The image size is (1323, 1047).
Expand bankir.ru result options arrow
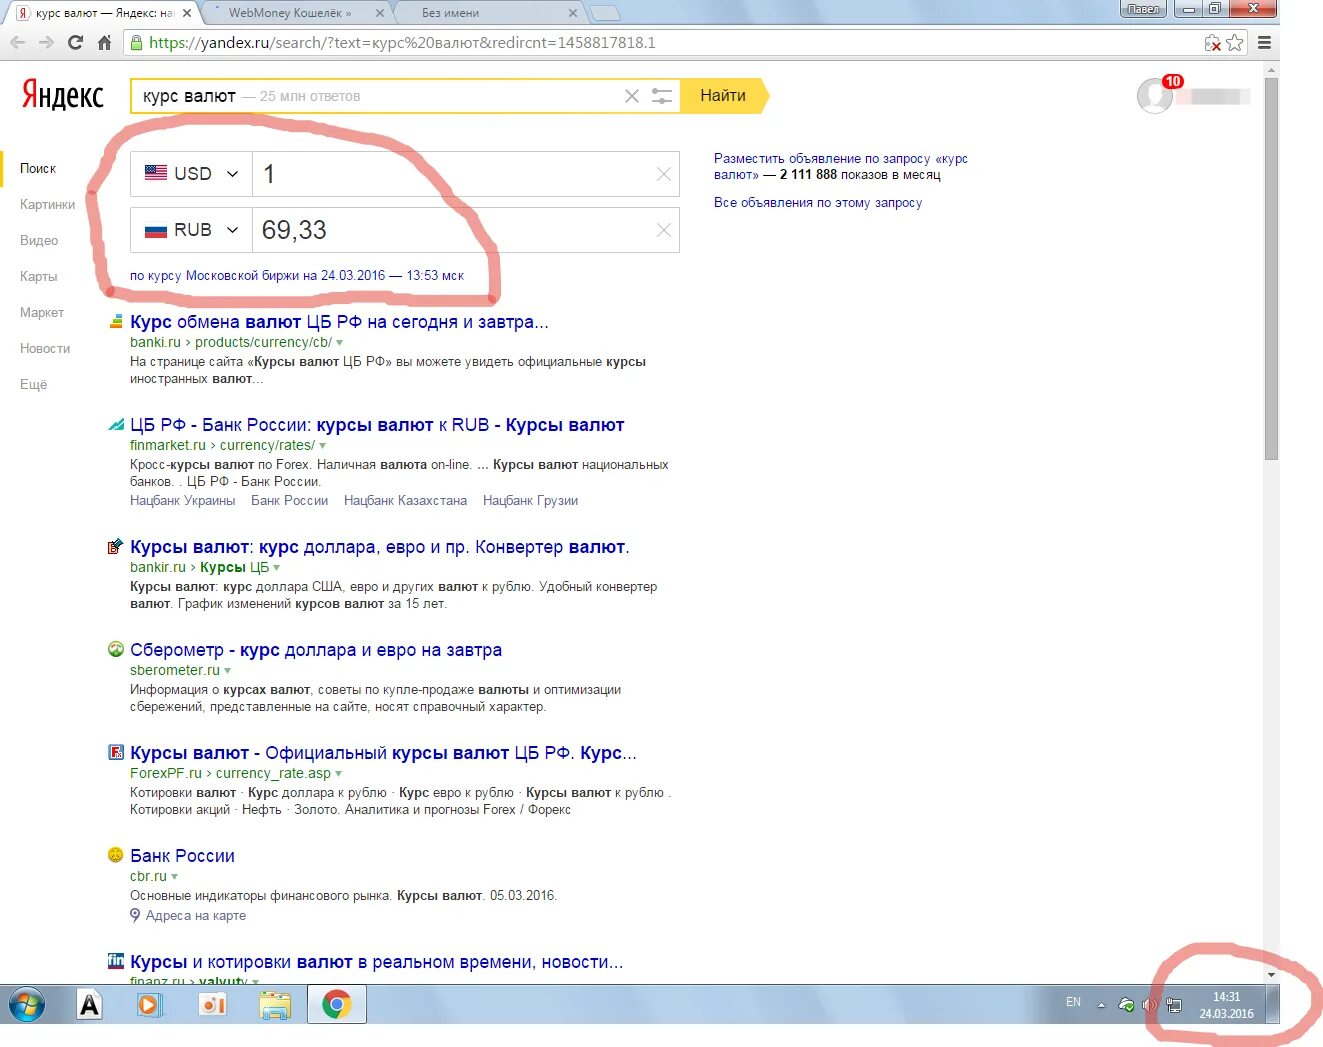click(277, 568)
